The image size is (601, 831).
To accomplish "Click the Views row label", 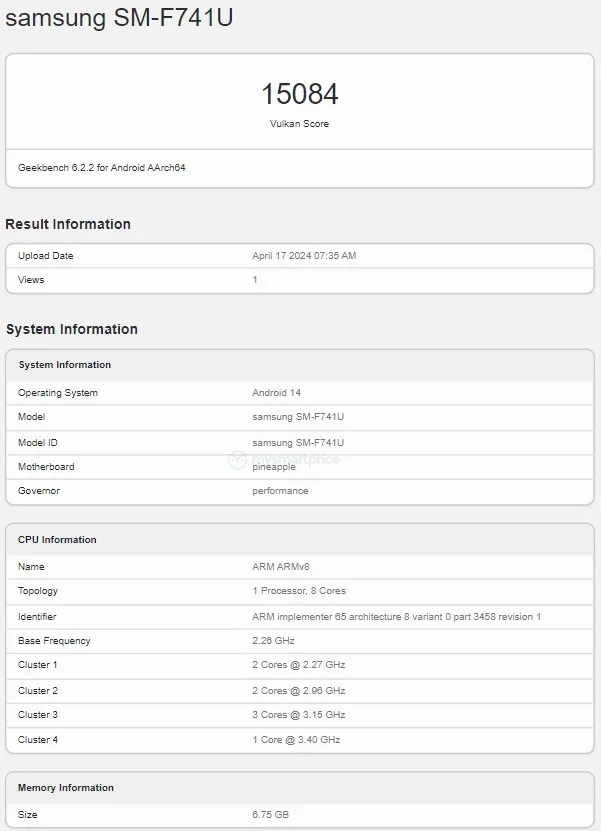I will click(x=31, y=280).
